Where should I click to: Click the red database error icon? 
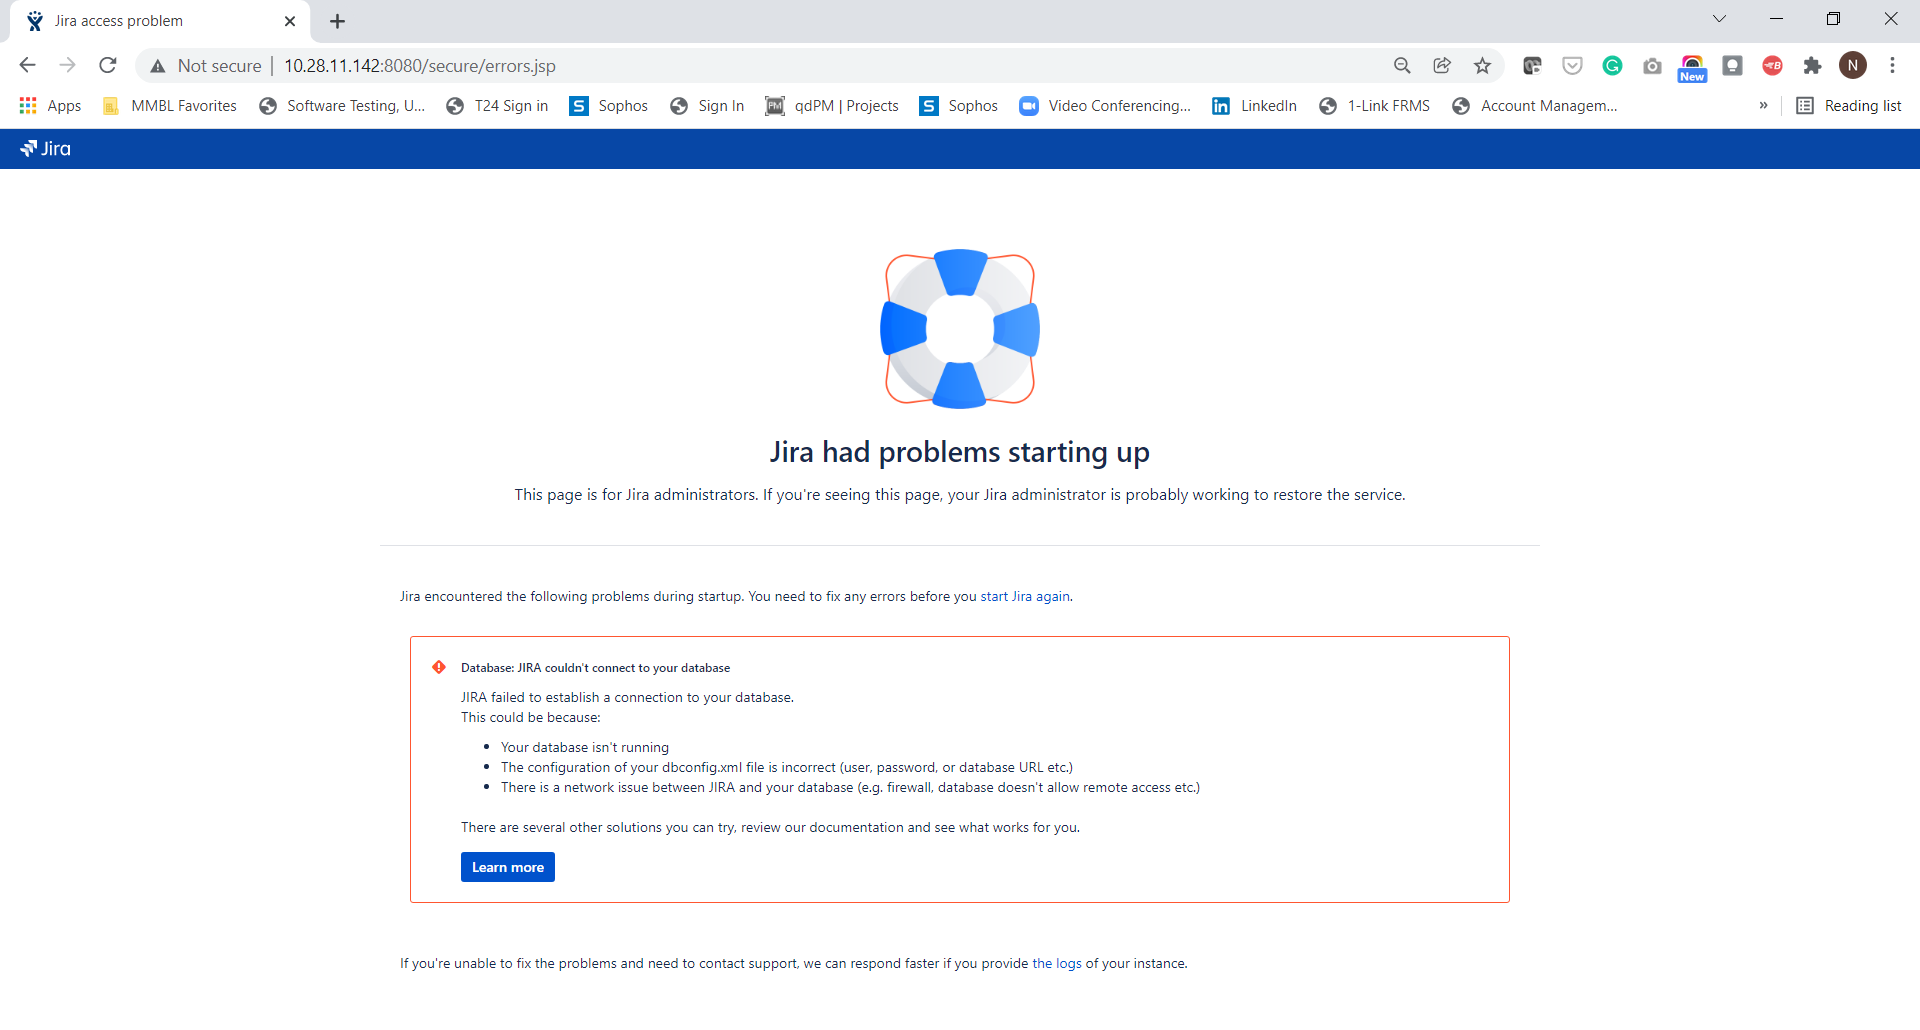tap(439, 667)
